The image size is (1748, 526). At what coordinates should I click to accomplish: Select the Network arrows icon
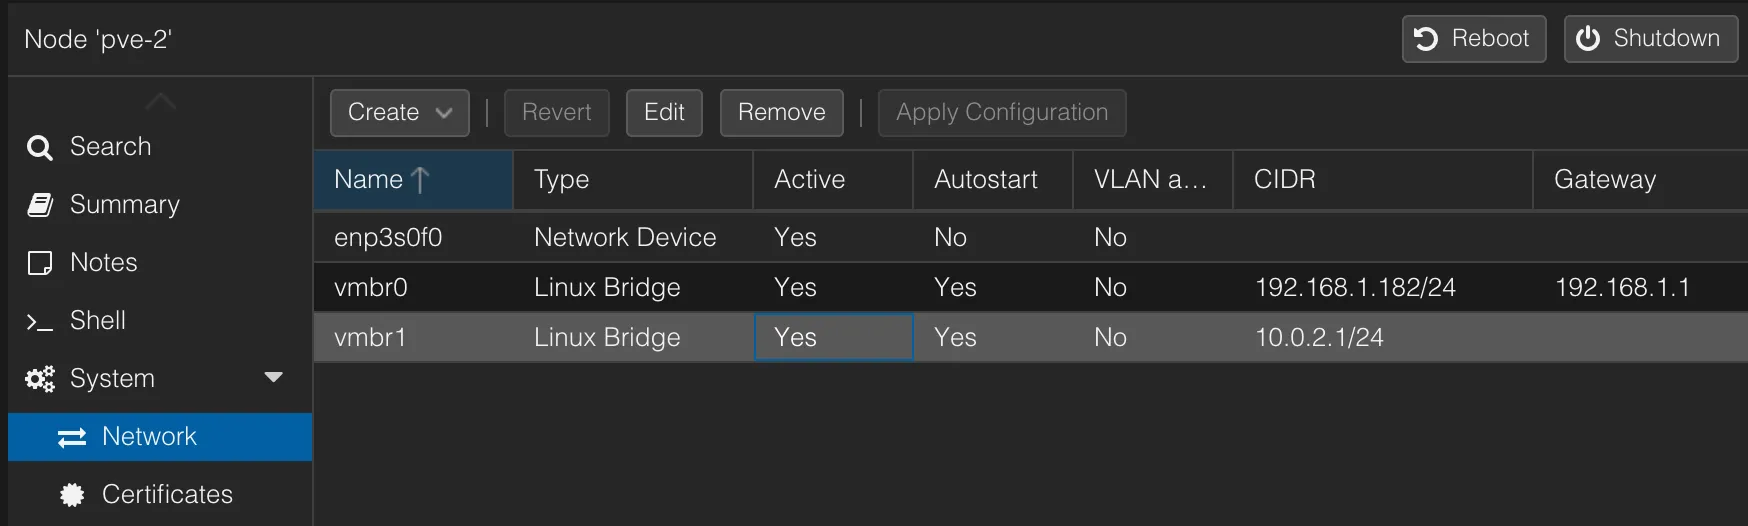coord(72,437)
